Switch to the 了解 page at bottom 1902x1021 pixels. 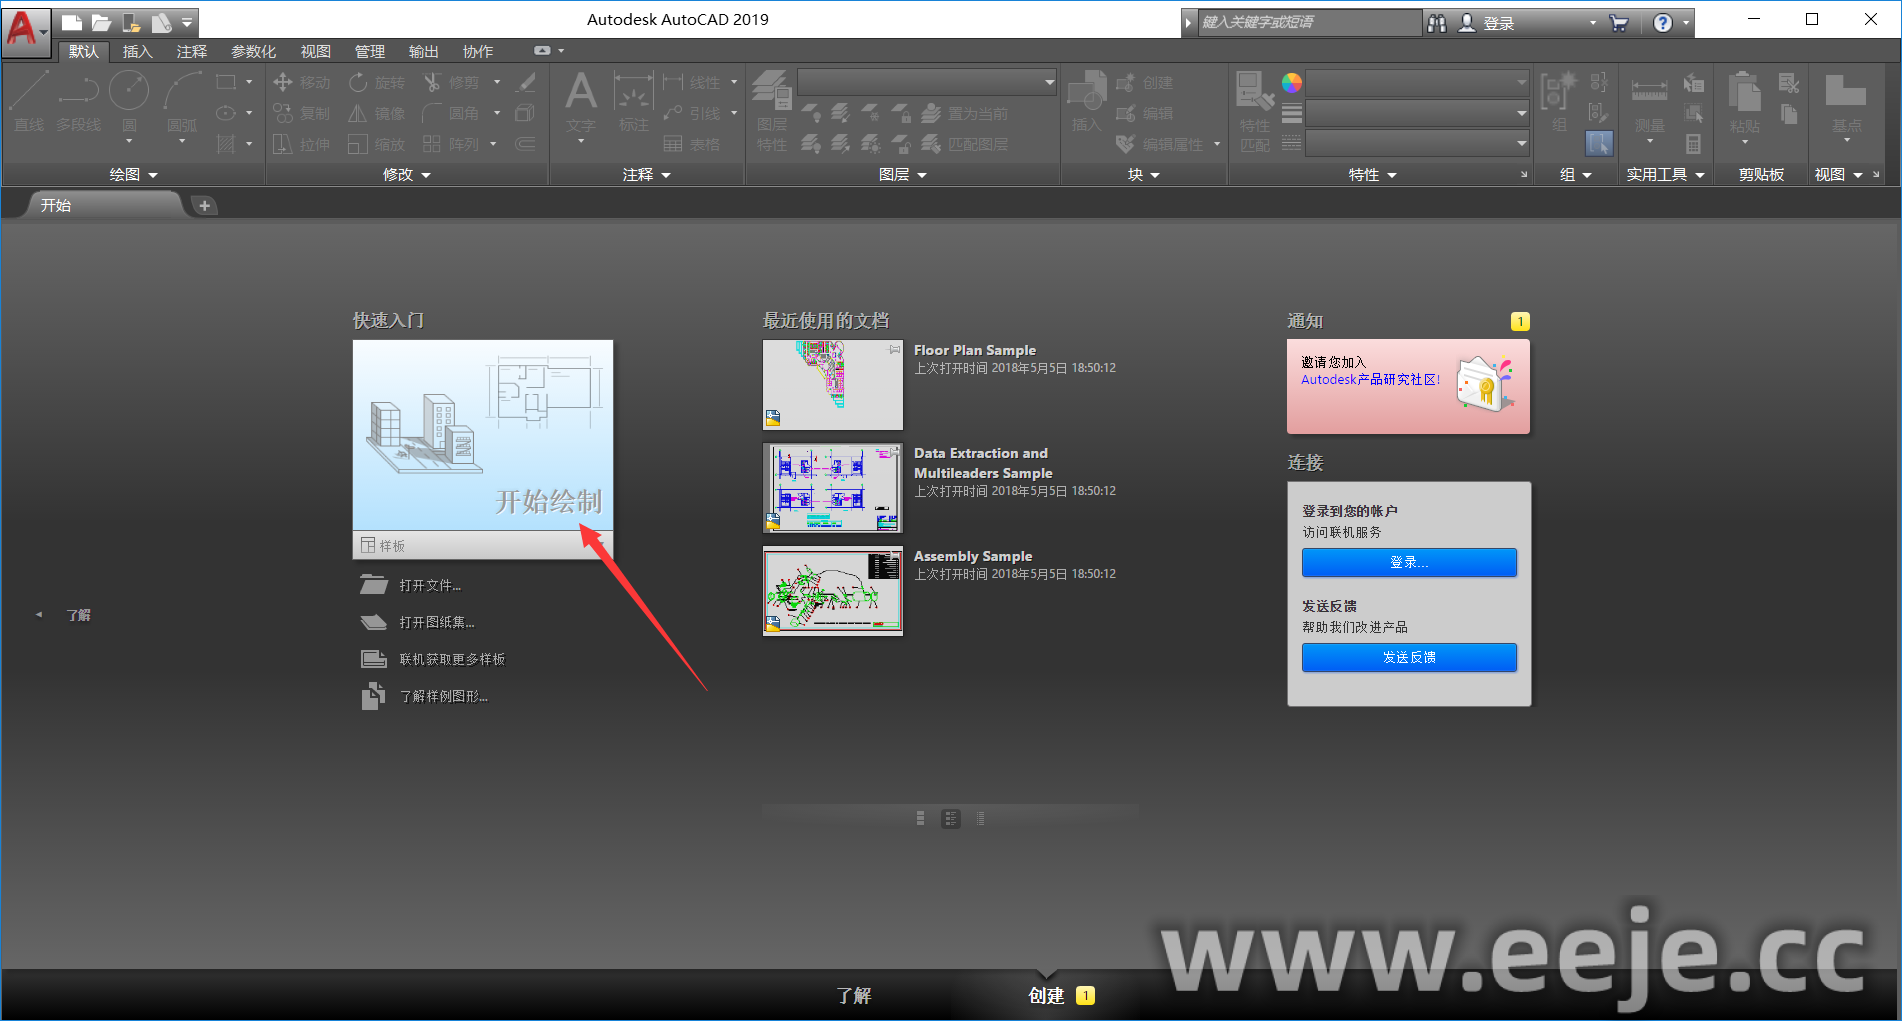853,996
